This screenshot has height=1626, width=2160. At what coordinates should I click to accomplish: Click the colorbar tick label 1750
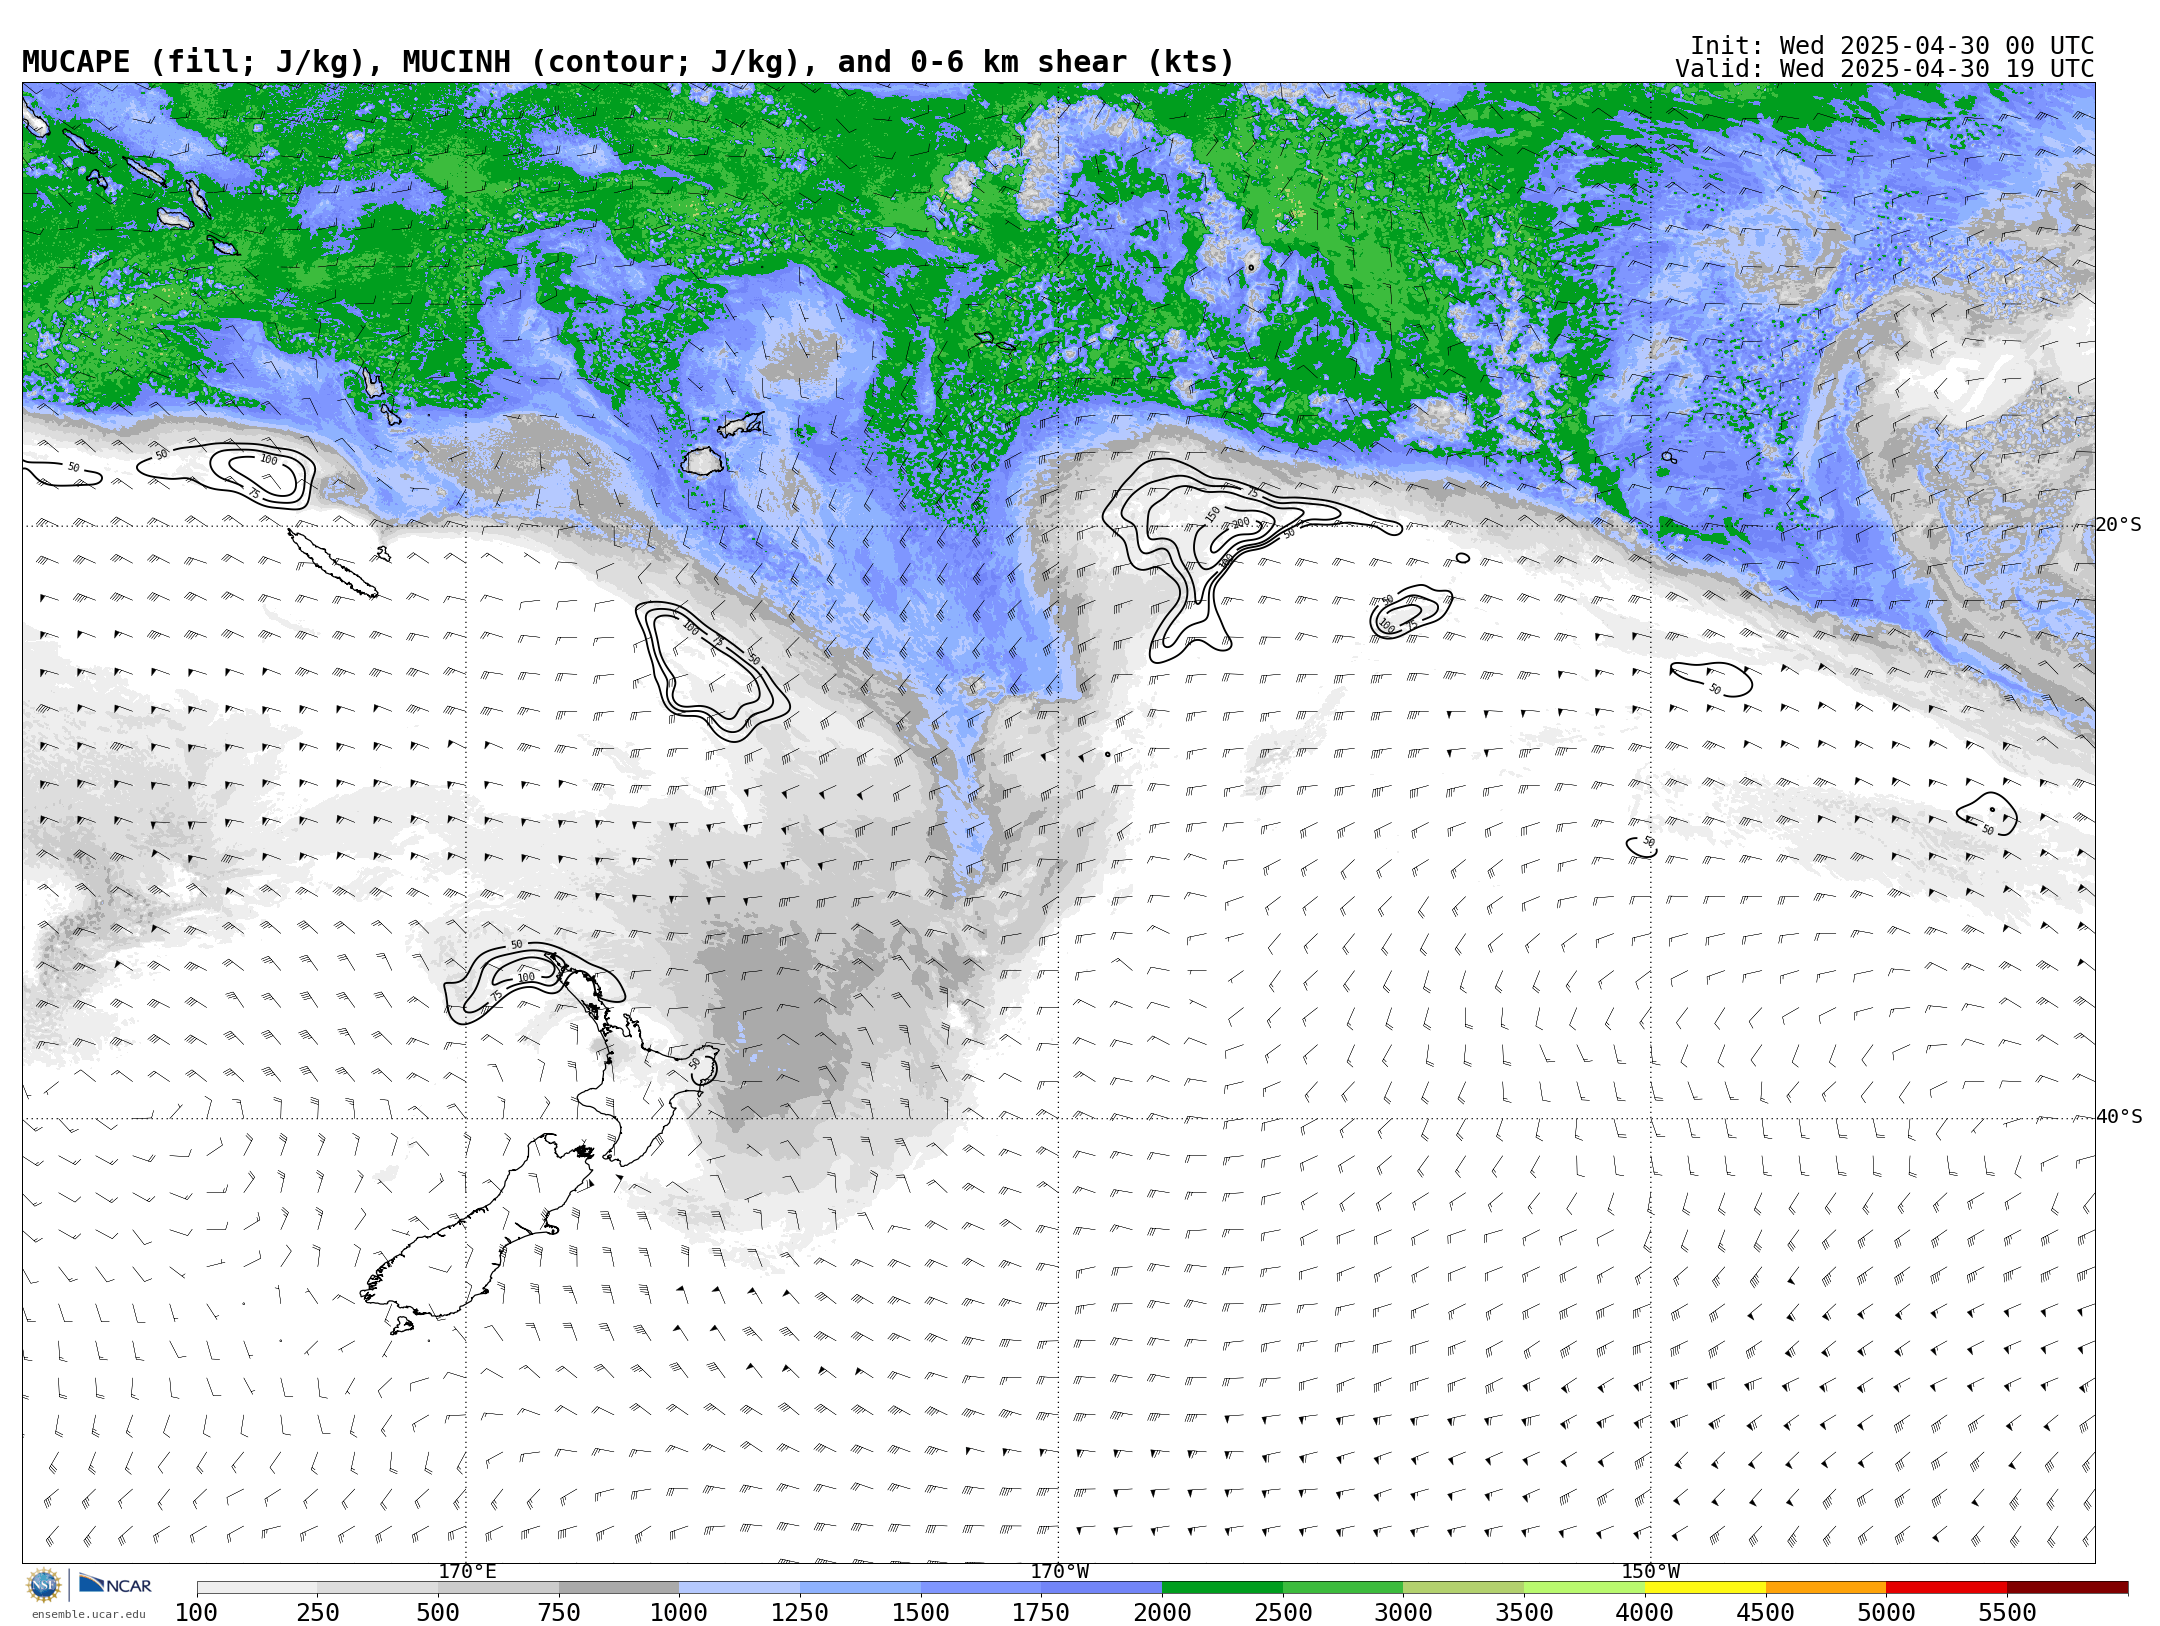click(x=1041, y=1613)
